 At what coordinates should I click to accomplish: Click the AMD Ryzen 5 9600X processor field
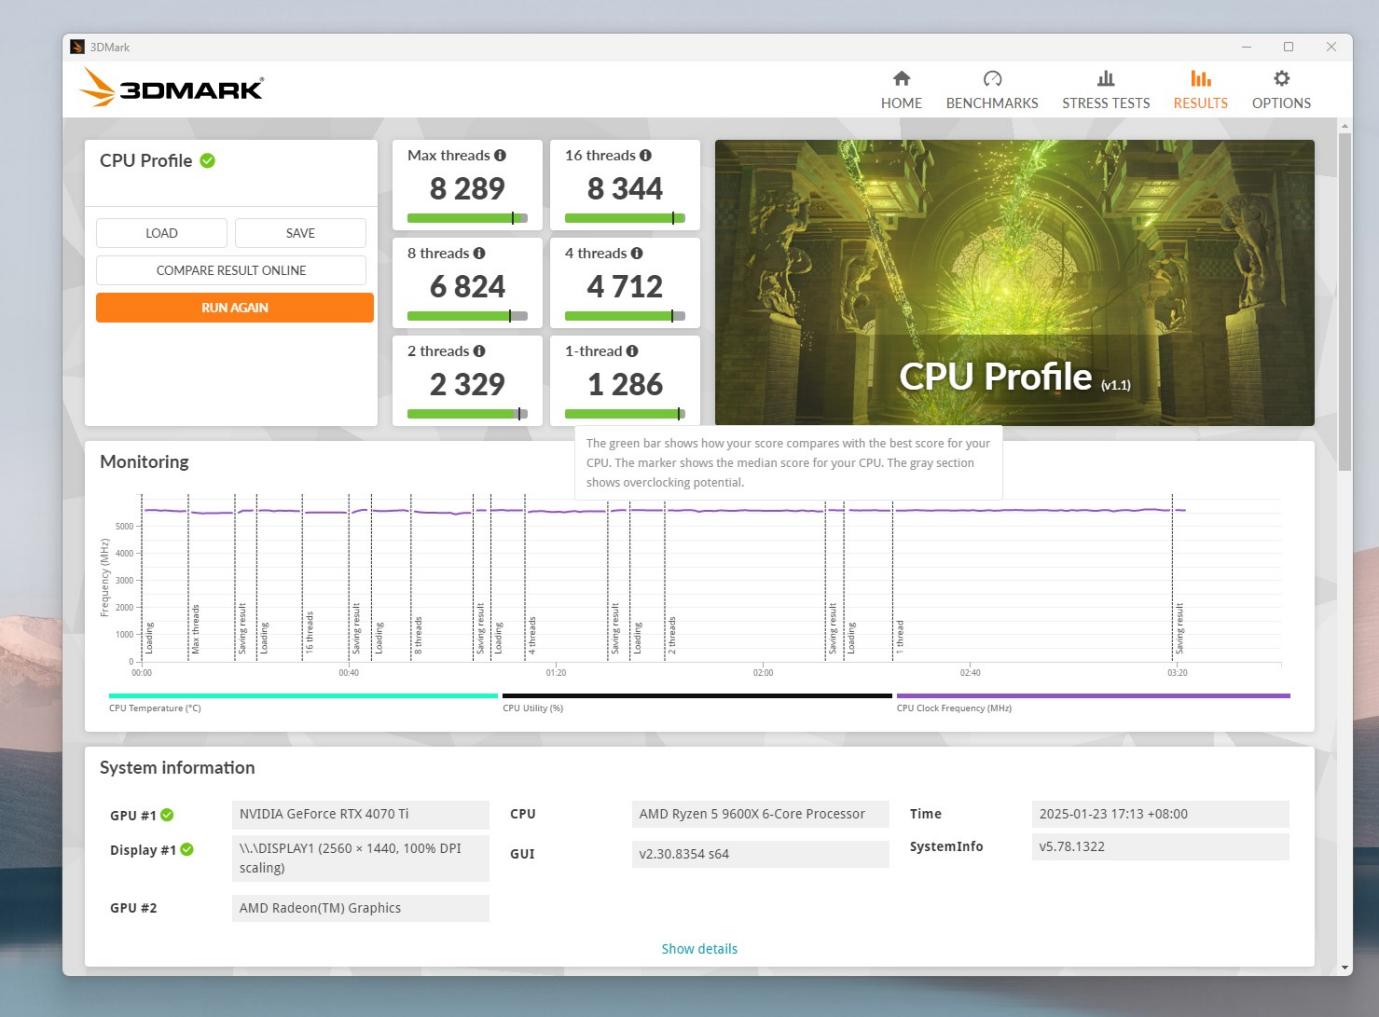[760, 814]
